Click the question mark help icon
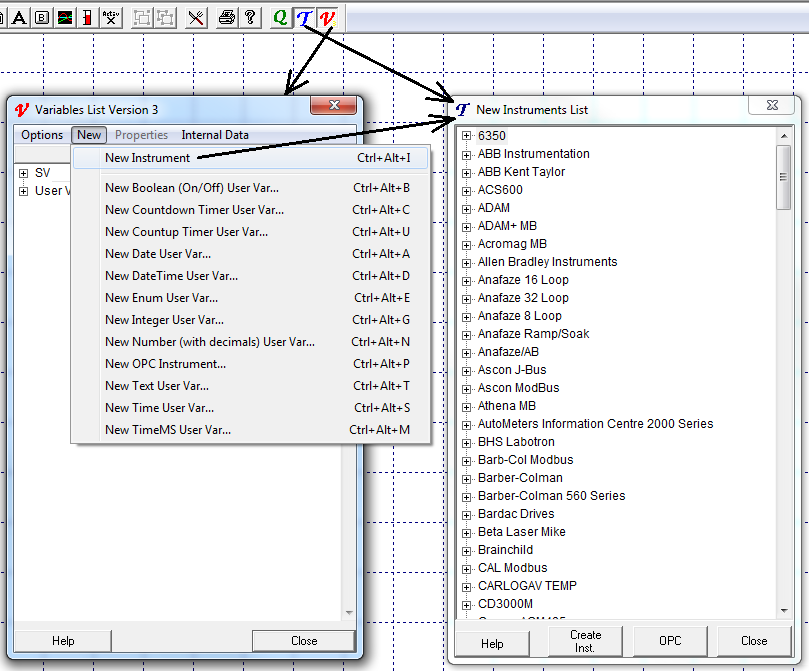This screenshot has width=809, height=671. pos(250,17)
